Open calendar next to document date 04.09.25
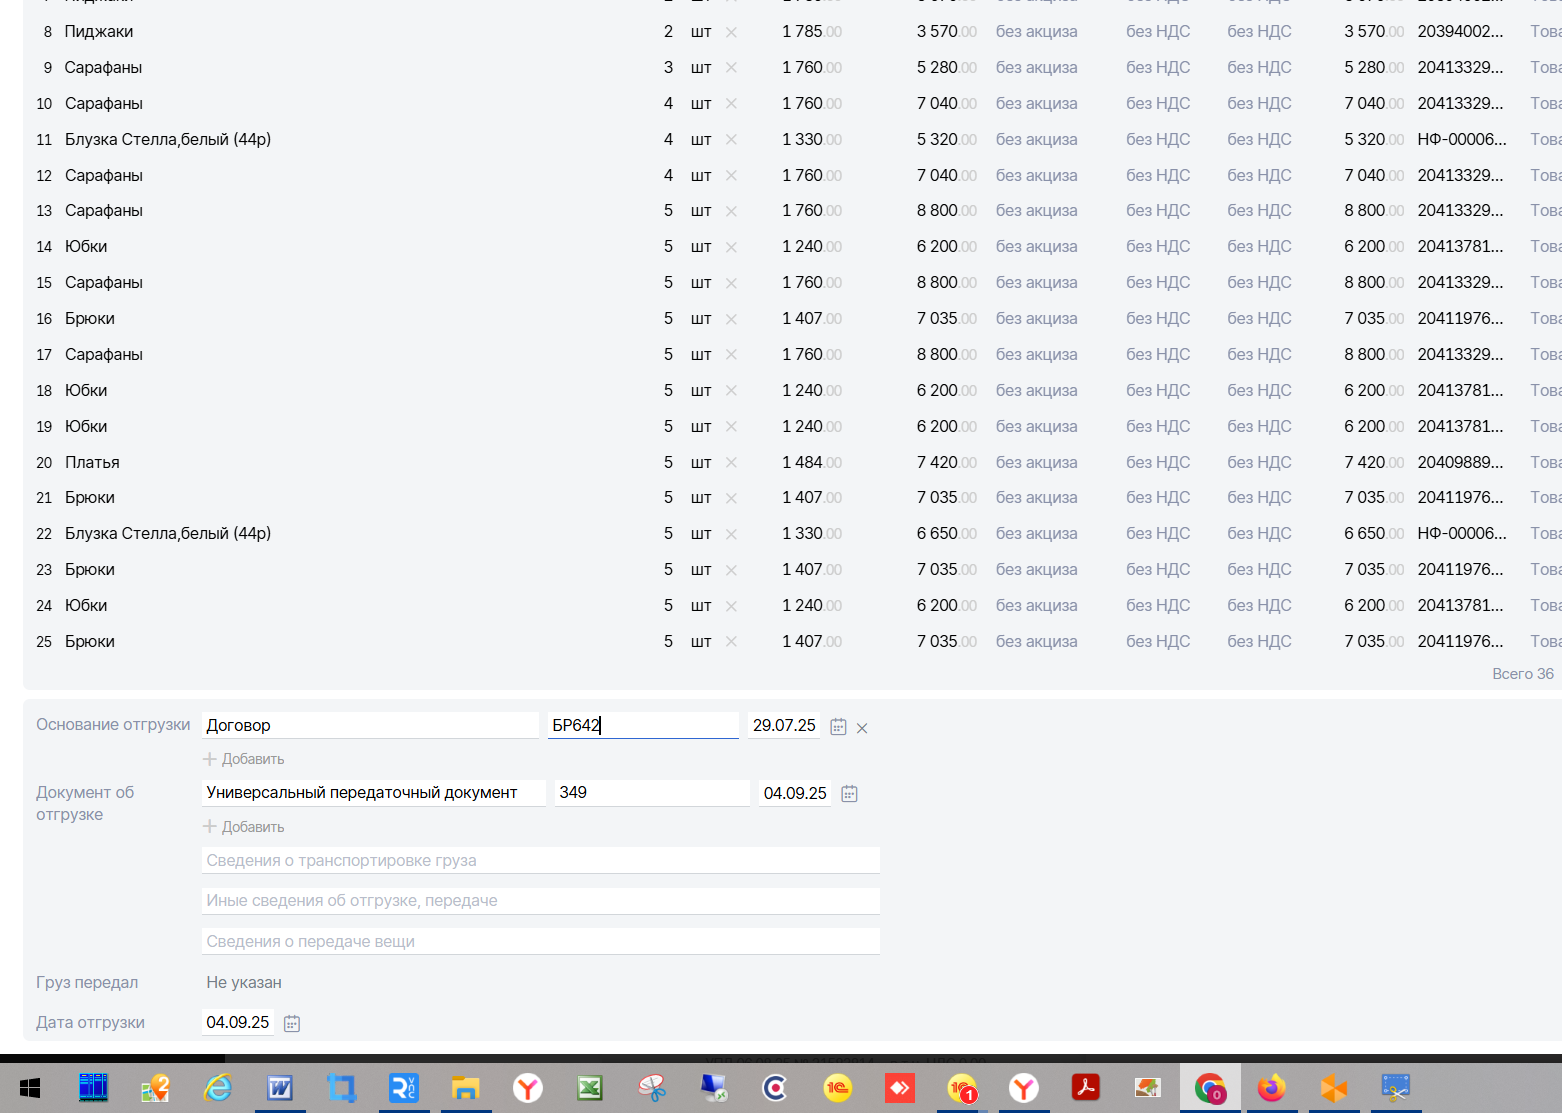Viewport: 1562px width, 1113px height. tap(849, 794)
